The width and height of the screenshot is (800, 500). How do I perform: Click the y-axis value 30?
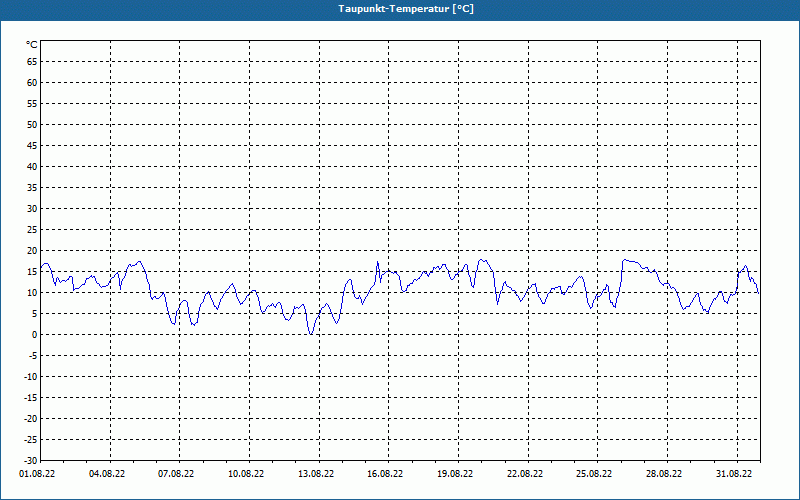(x=32, y=208)
